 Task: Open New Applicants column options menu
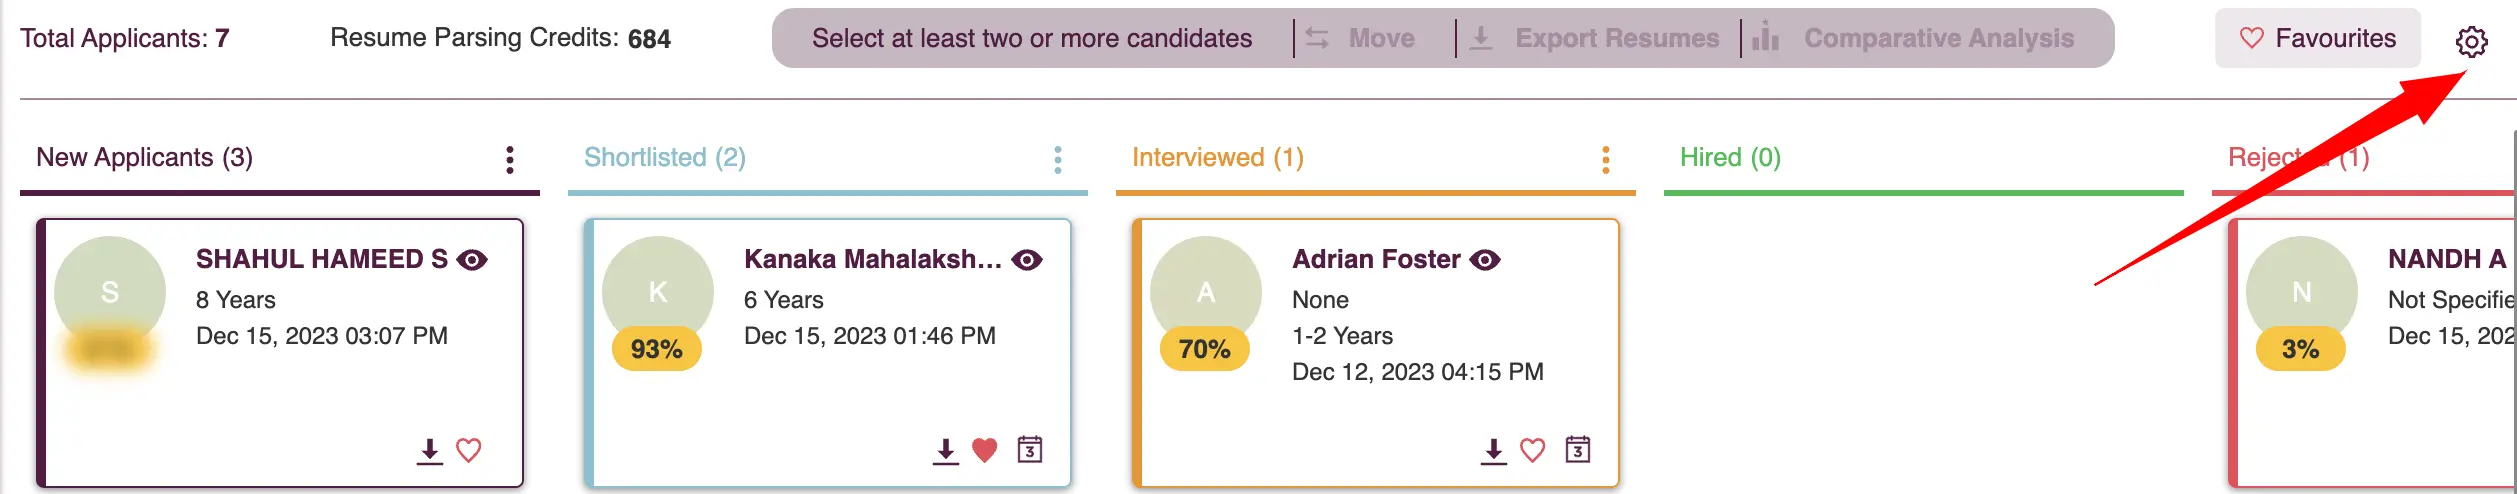coord(510,160)
